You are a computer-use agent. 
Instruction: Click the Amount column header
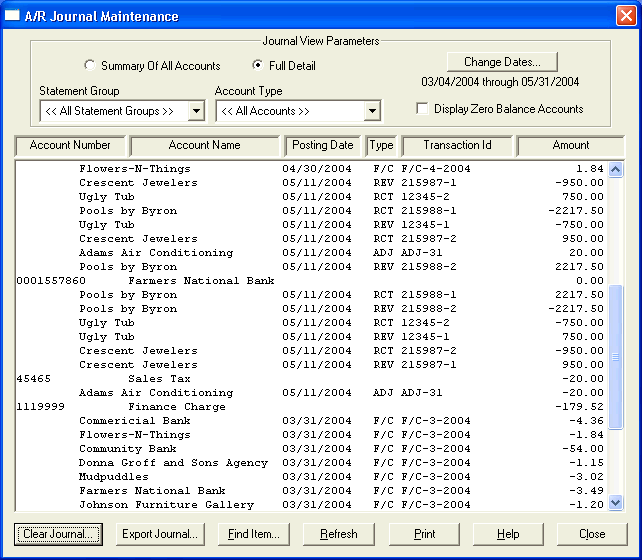pos(571,145)
